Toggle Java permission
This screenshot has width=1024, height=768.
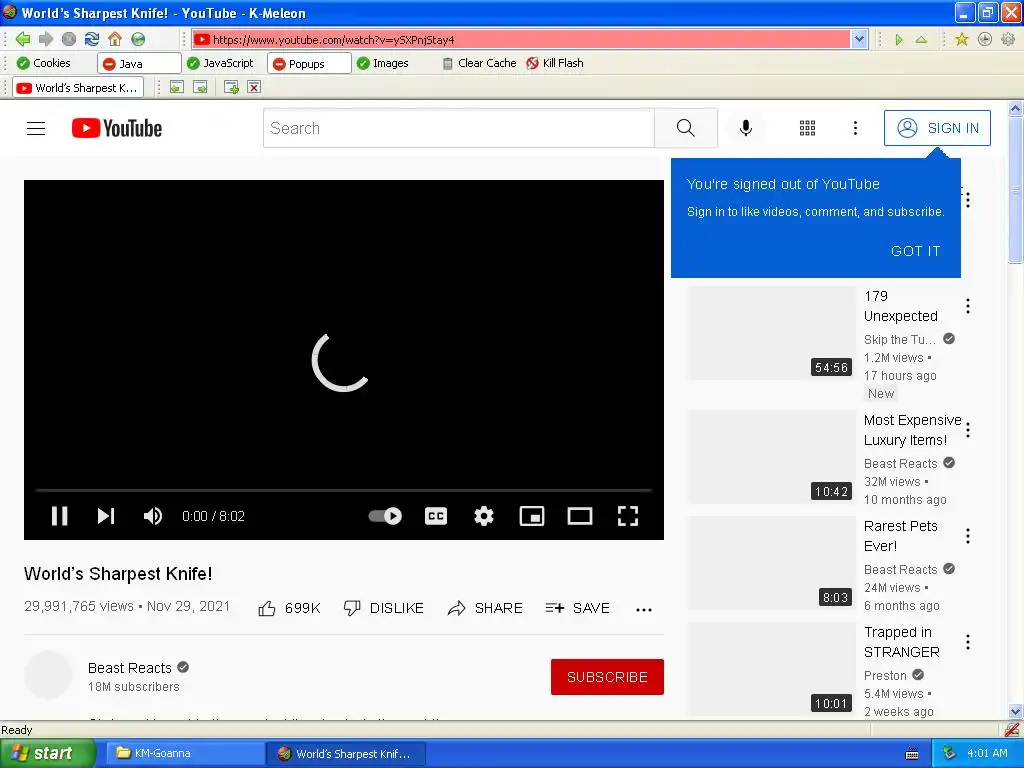pyautogui.click(x=138, y=63)
